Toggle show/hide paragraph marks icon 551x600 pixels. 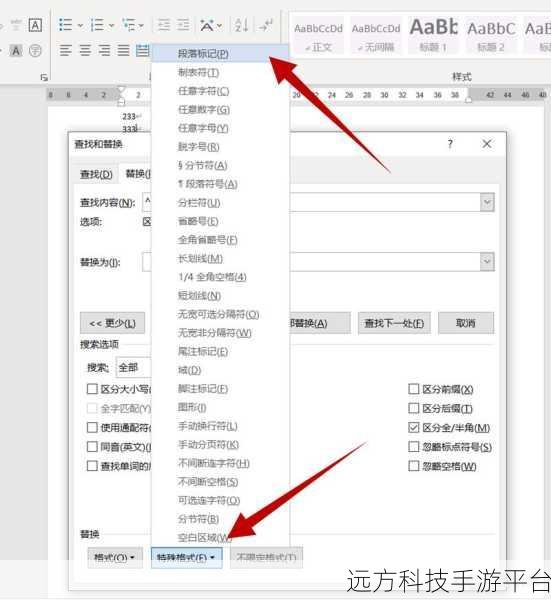tap(266, 25)
